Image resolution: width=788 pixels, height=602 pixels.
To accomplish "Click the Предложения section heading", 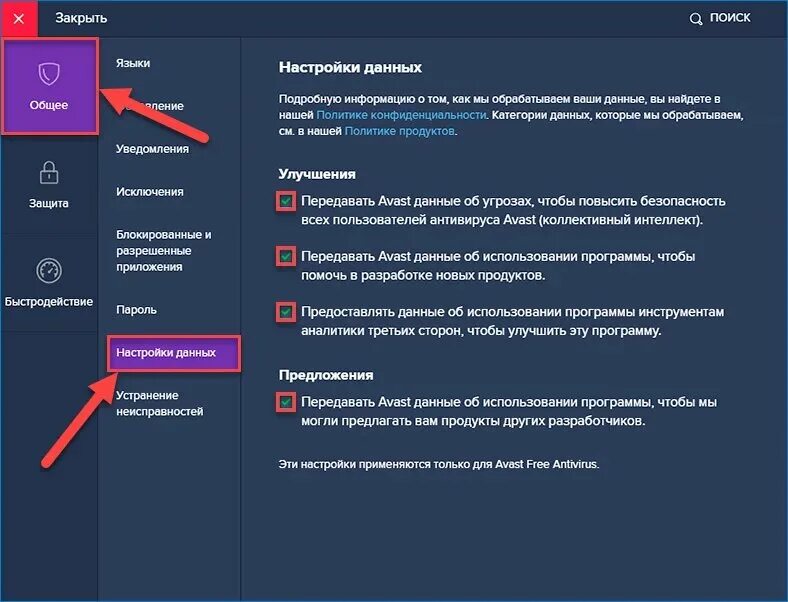I will 326,375.
